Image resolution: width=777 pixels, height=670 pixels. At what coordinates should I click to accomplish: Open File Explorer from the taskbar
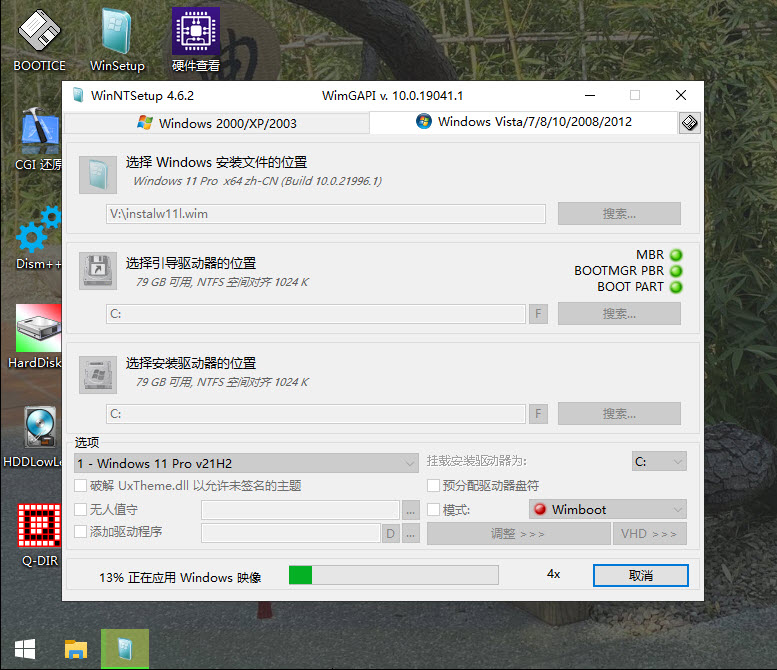coord(76,649)
